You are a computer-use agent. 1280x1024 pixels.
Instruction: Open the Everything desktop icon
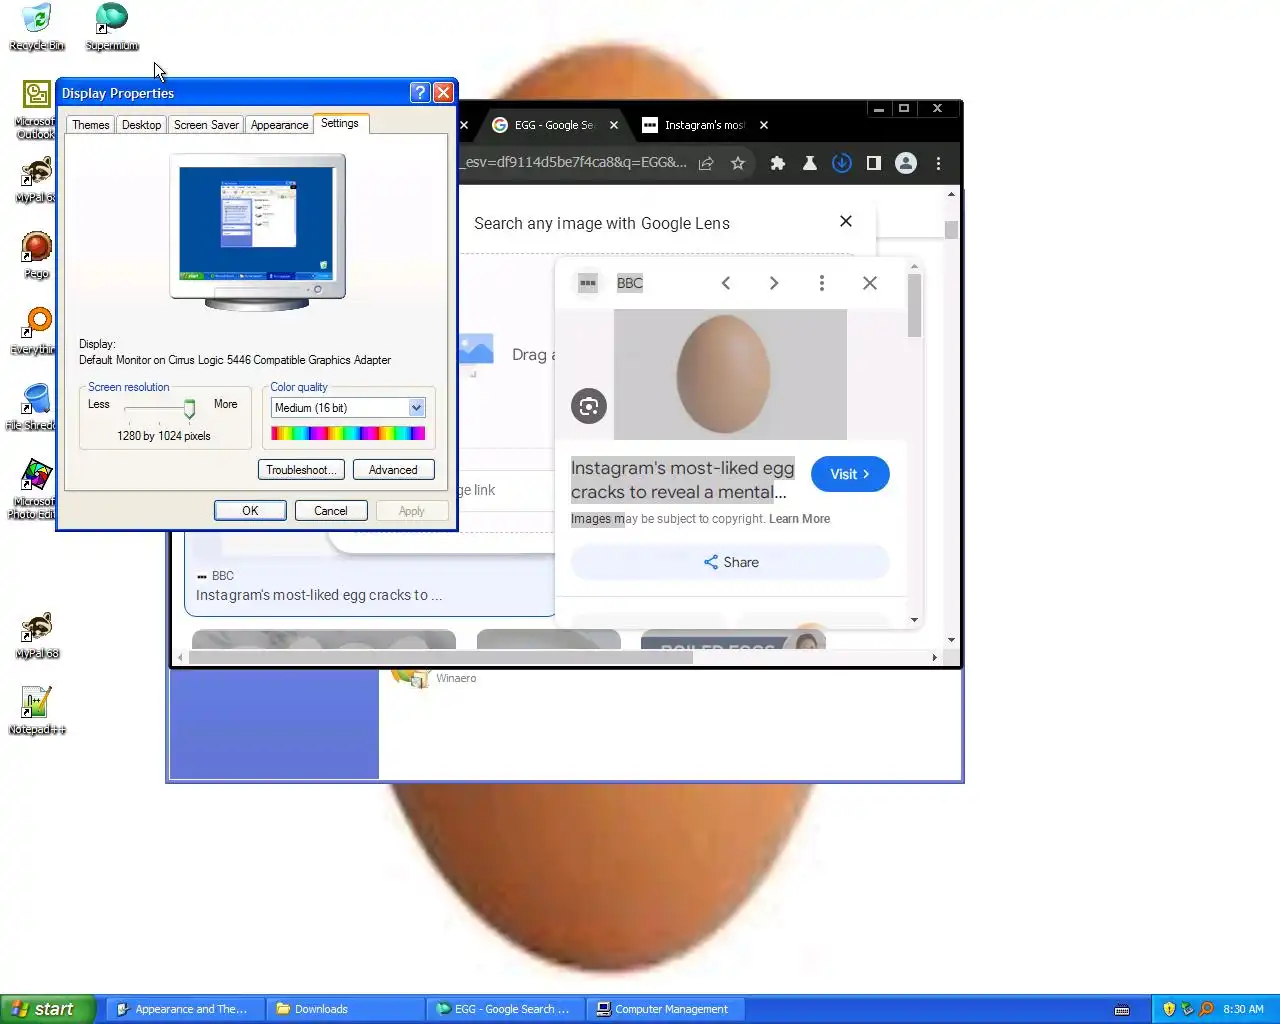(35, 331)
